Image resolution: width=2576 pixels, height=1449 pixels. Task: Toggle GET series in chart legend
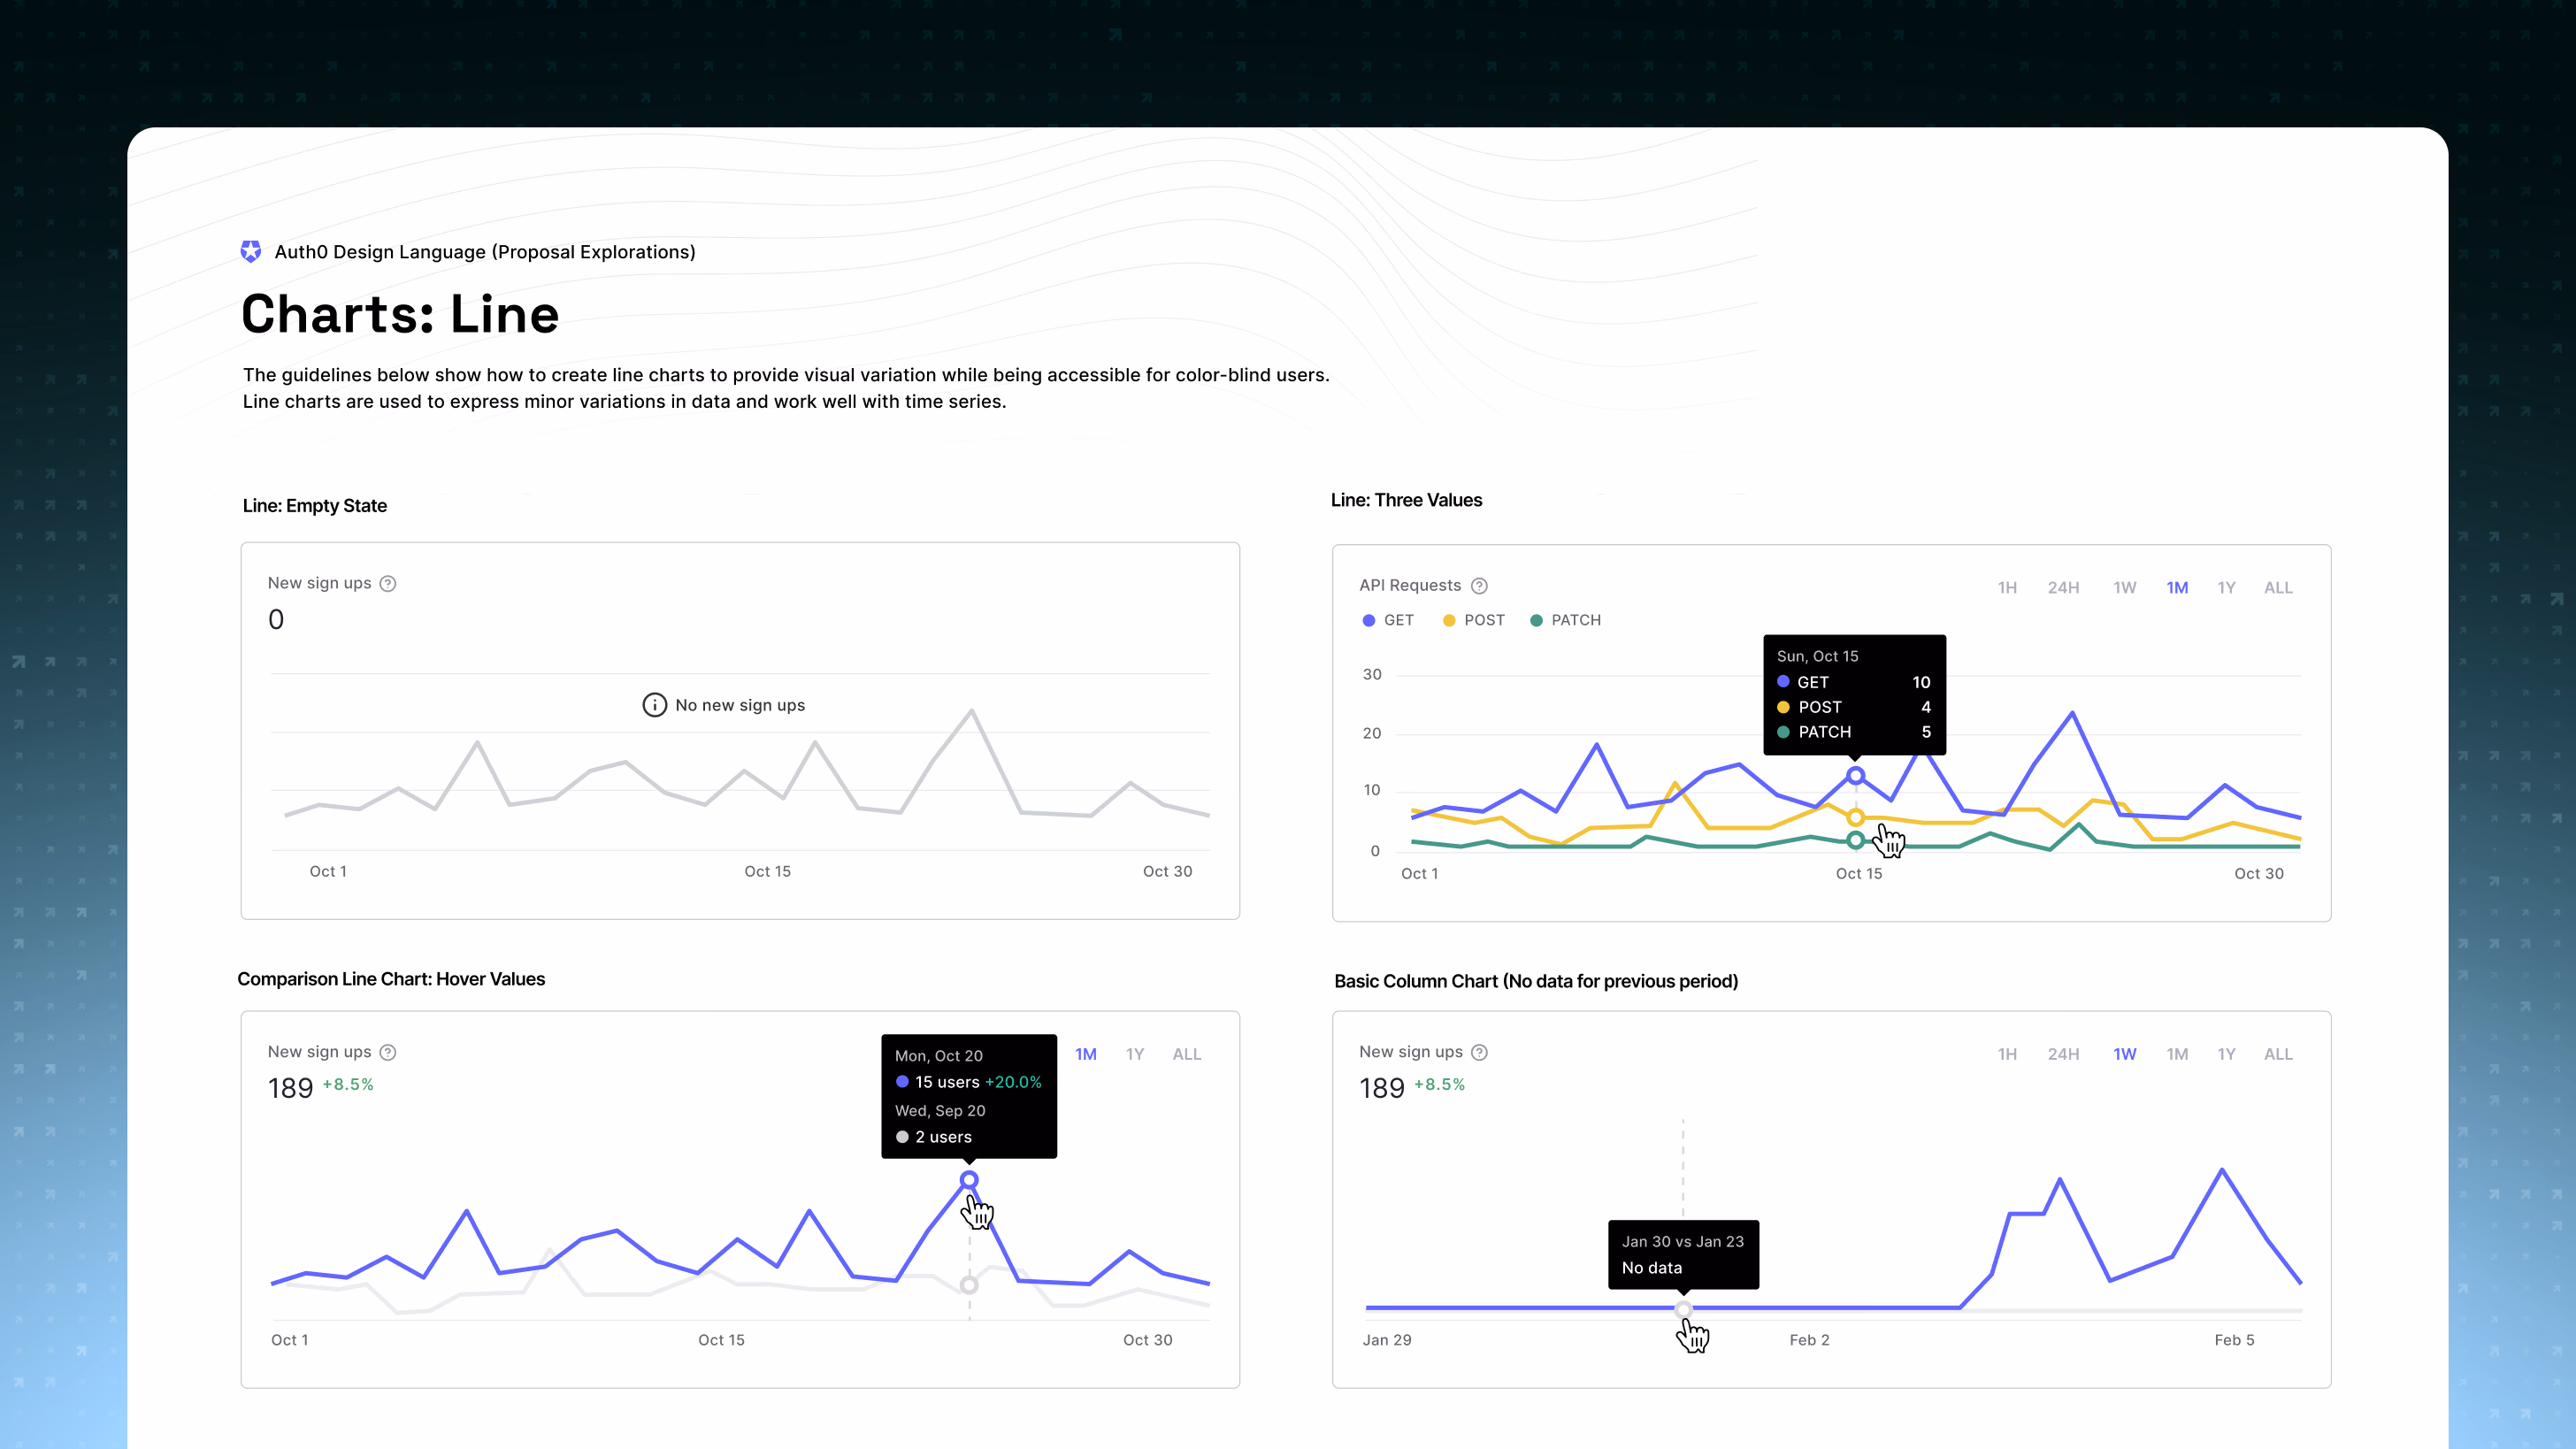(1388, 620)
